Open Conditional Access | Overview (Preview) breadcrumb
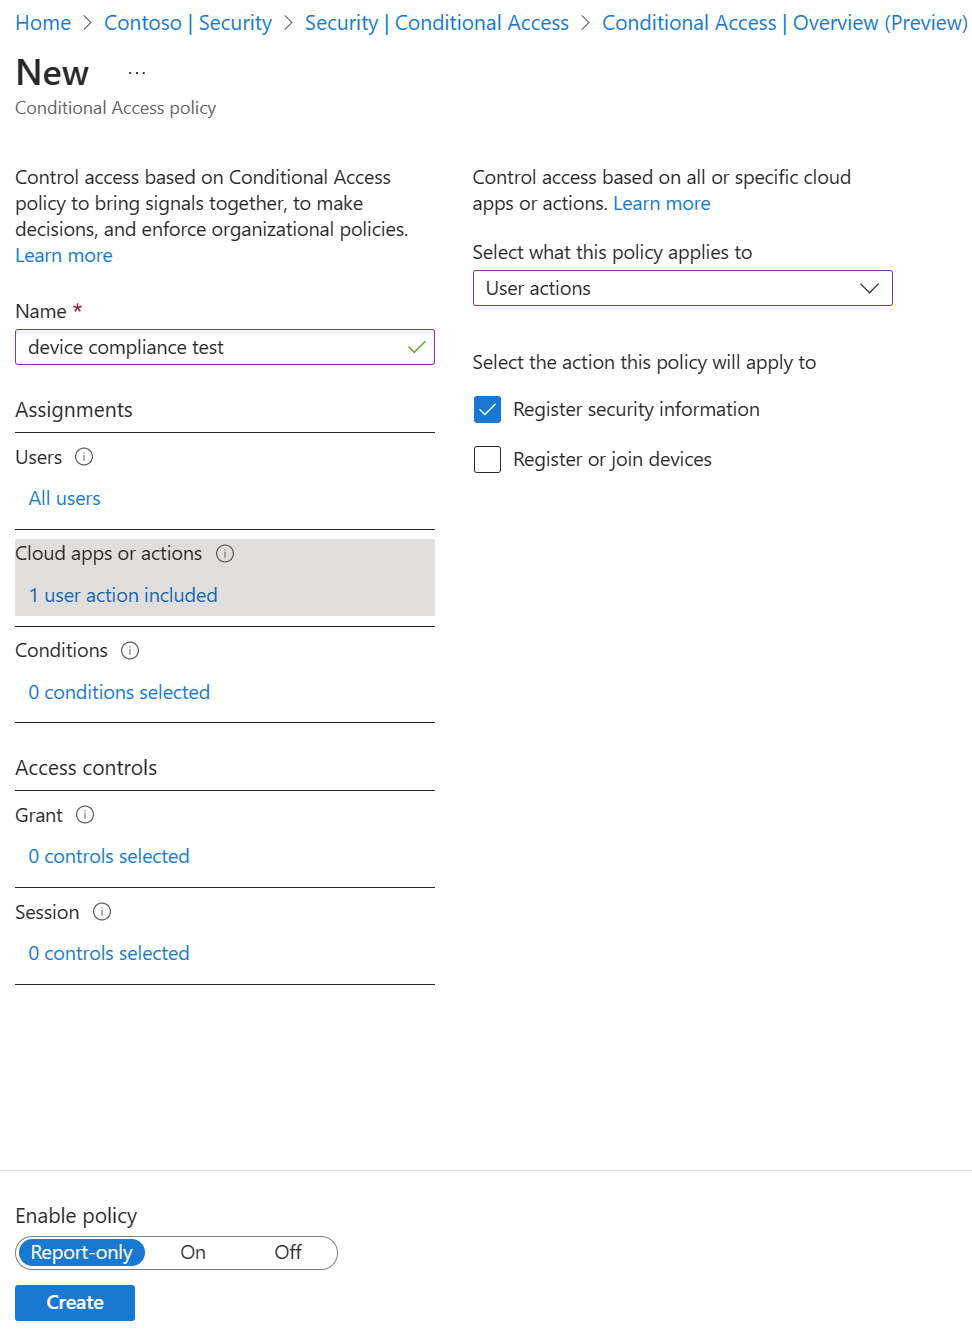Image resolution: width=972 pixels, height=1338 pixels. tap(784, 22)
